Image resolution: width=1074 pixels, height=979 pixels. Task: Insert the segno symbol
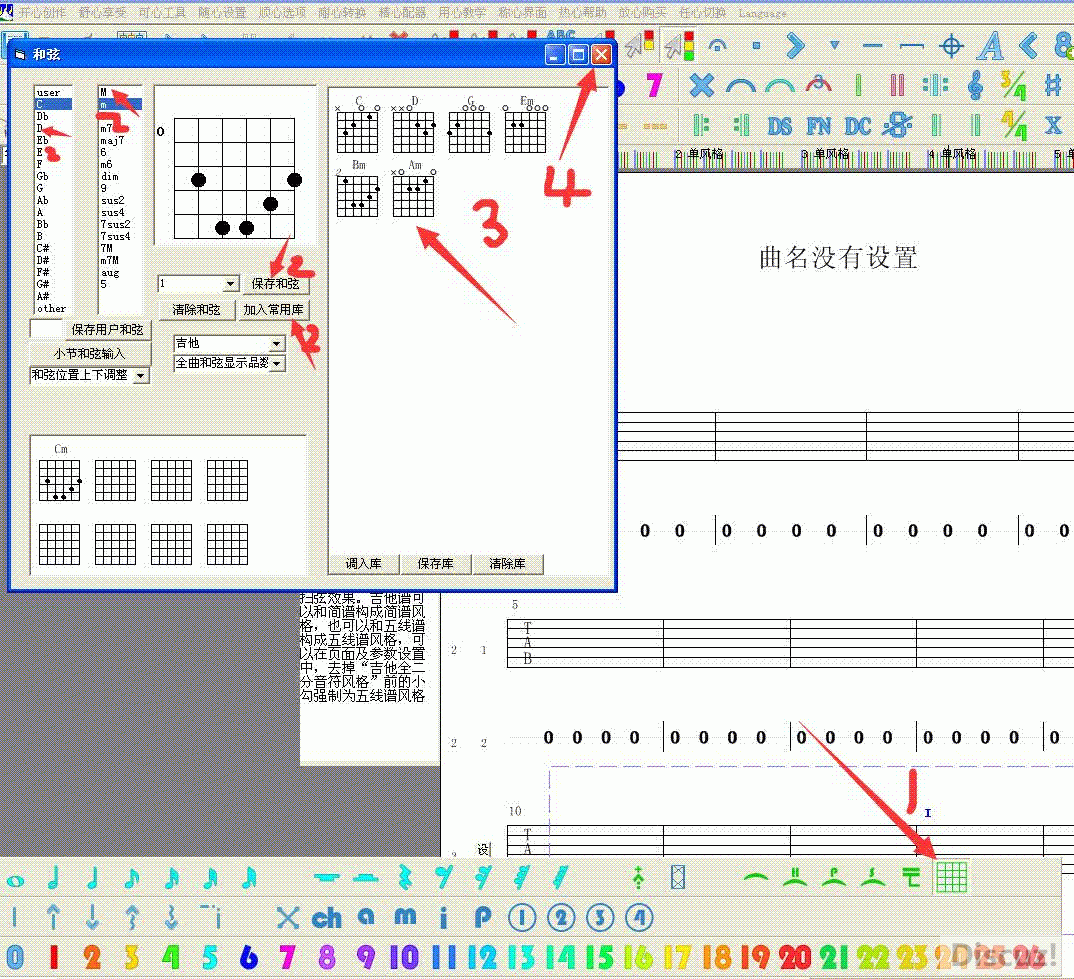pyautogui.click(x=897, y=125)
